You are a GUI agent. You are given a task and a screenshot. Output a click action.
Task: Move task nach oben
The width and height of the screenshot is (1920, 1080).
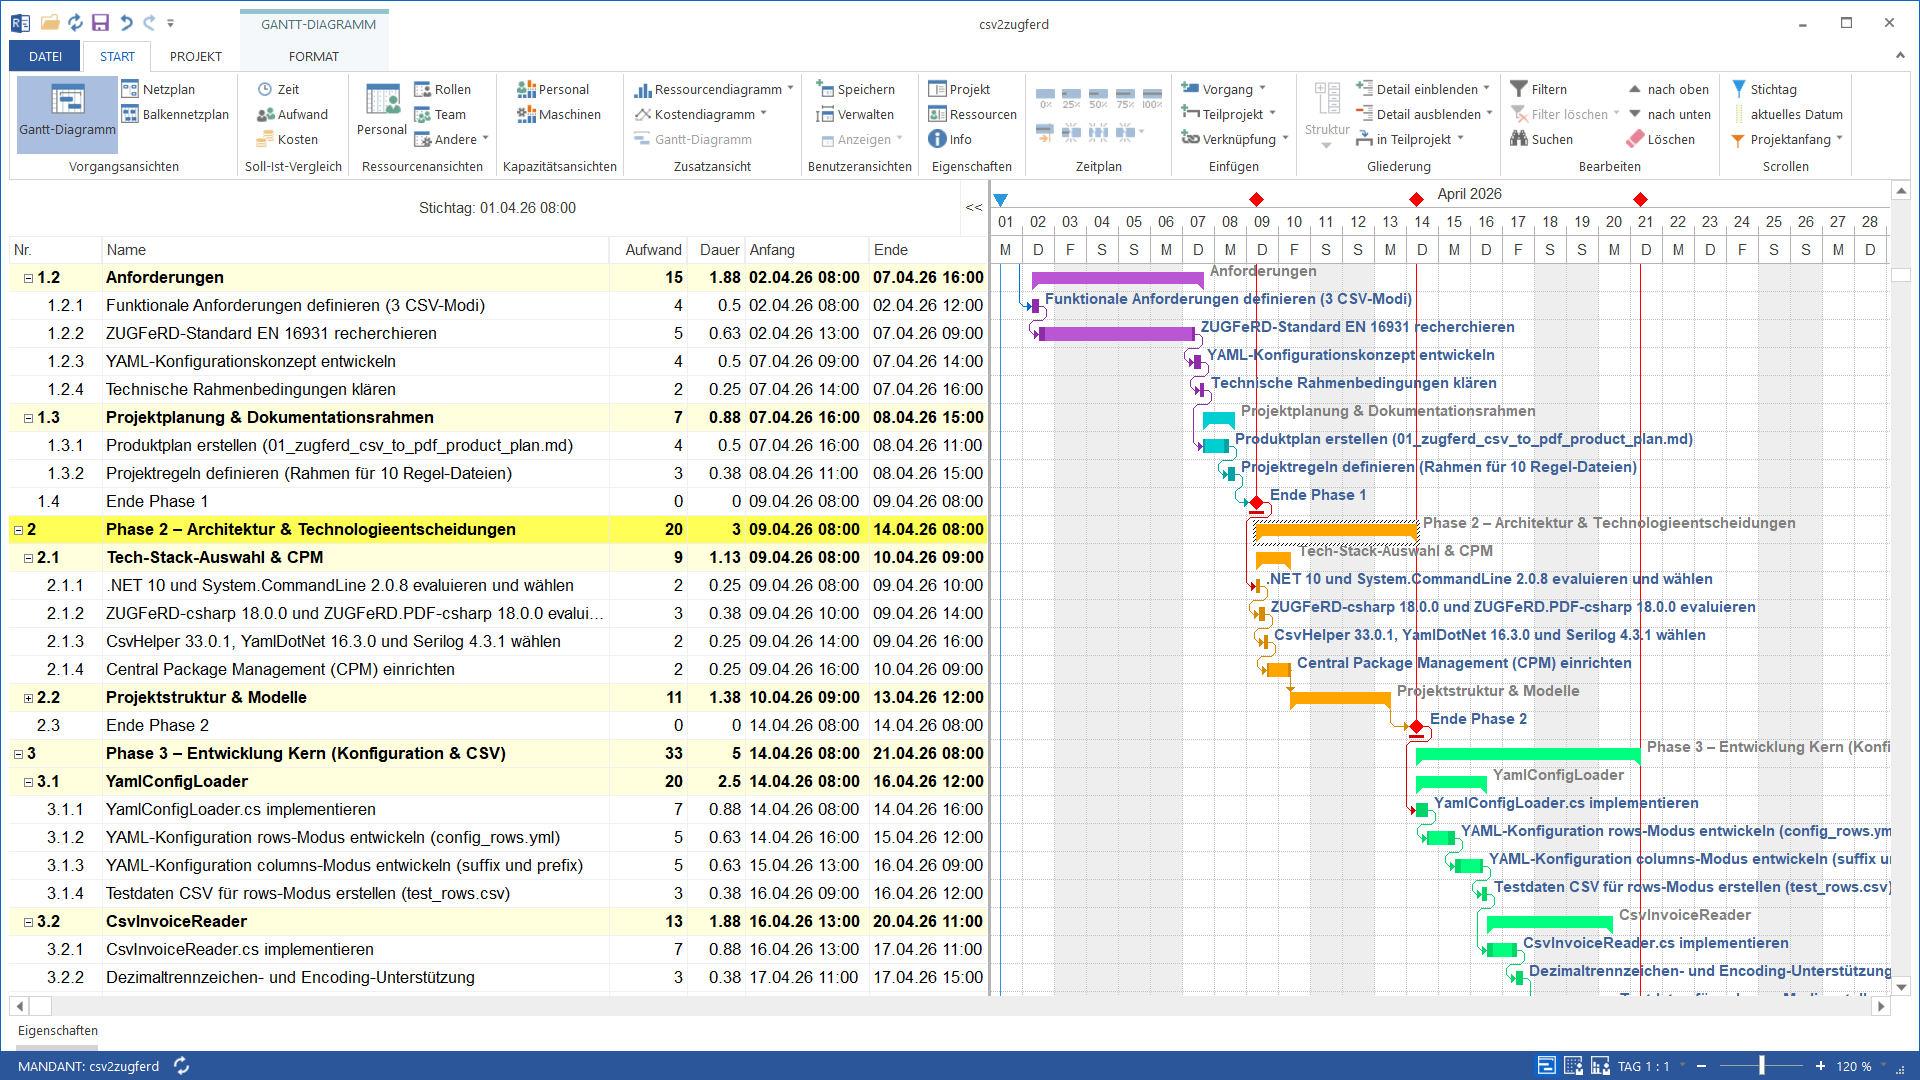click(x=1668, y=89)
